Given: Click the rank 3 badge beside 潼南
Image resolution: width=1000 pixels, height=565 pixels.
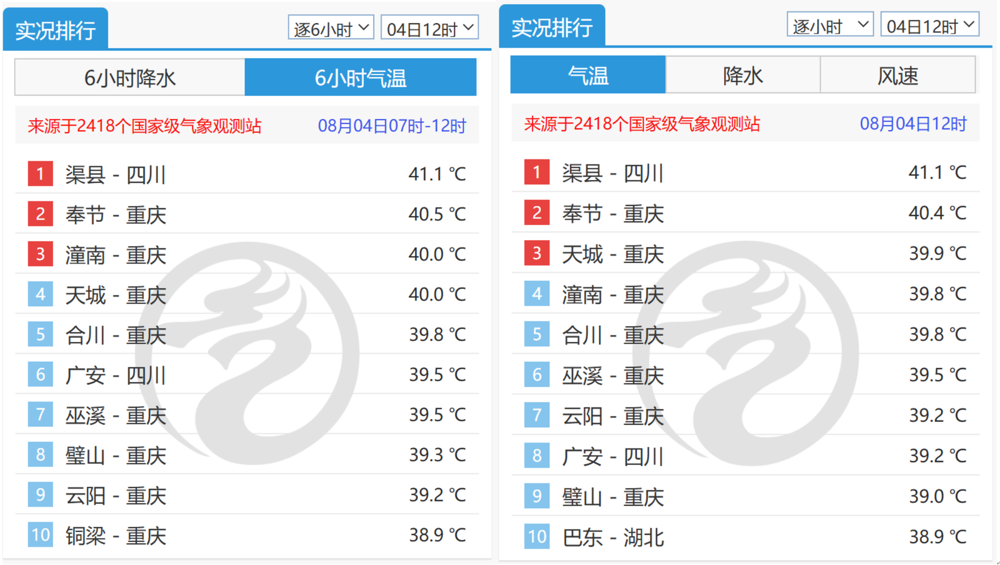Looking at the screenshot, I should coord(40,254).
